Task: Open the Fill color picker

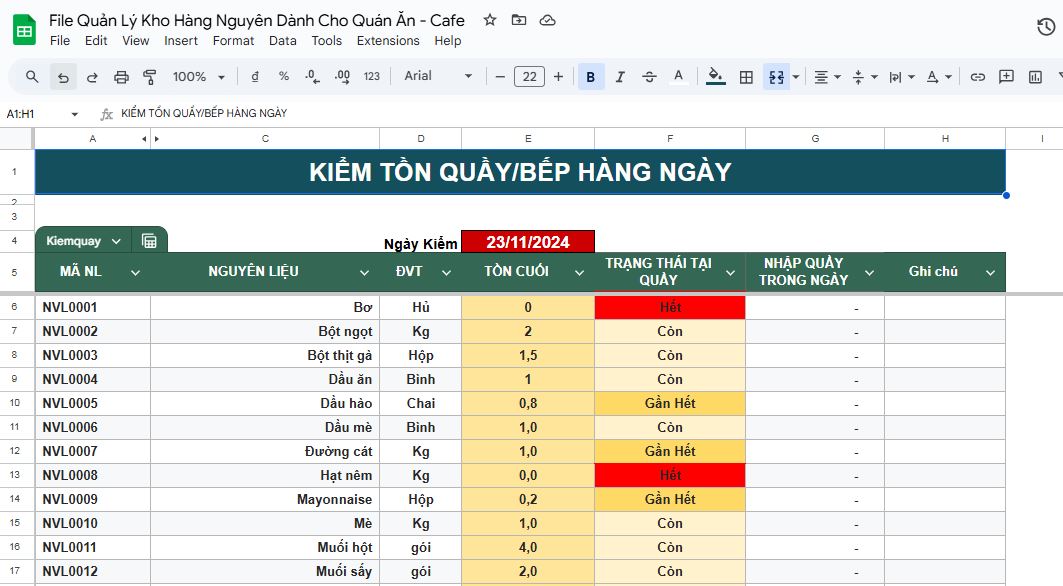Action: [x=715, y=77]
